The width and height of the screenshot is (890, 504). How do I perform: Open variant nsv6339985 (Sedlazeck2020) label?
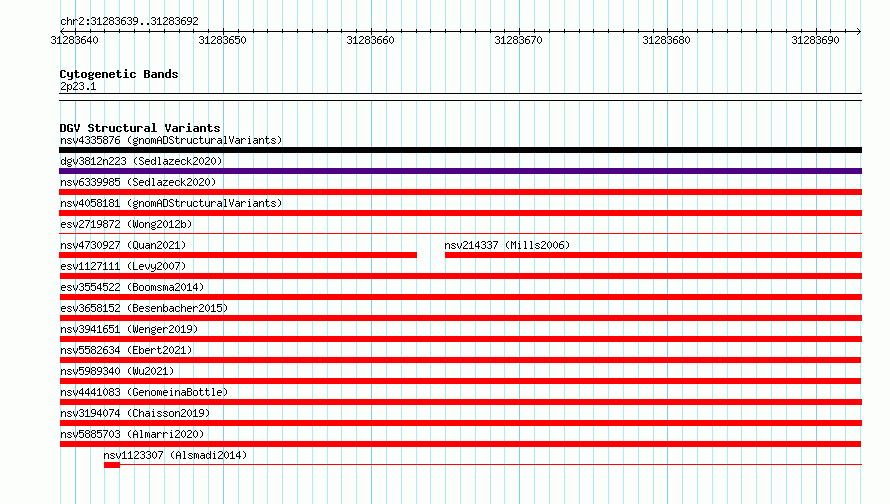tap(138, 182)
